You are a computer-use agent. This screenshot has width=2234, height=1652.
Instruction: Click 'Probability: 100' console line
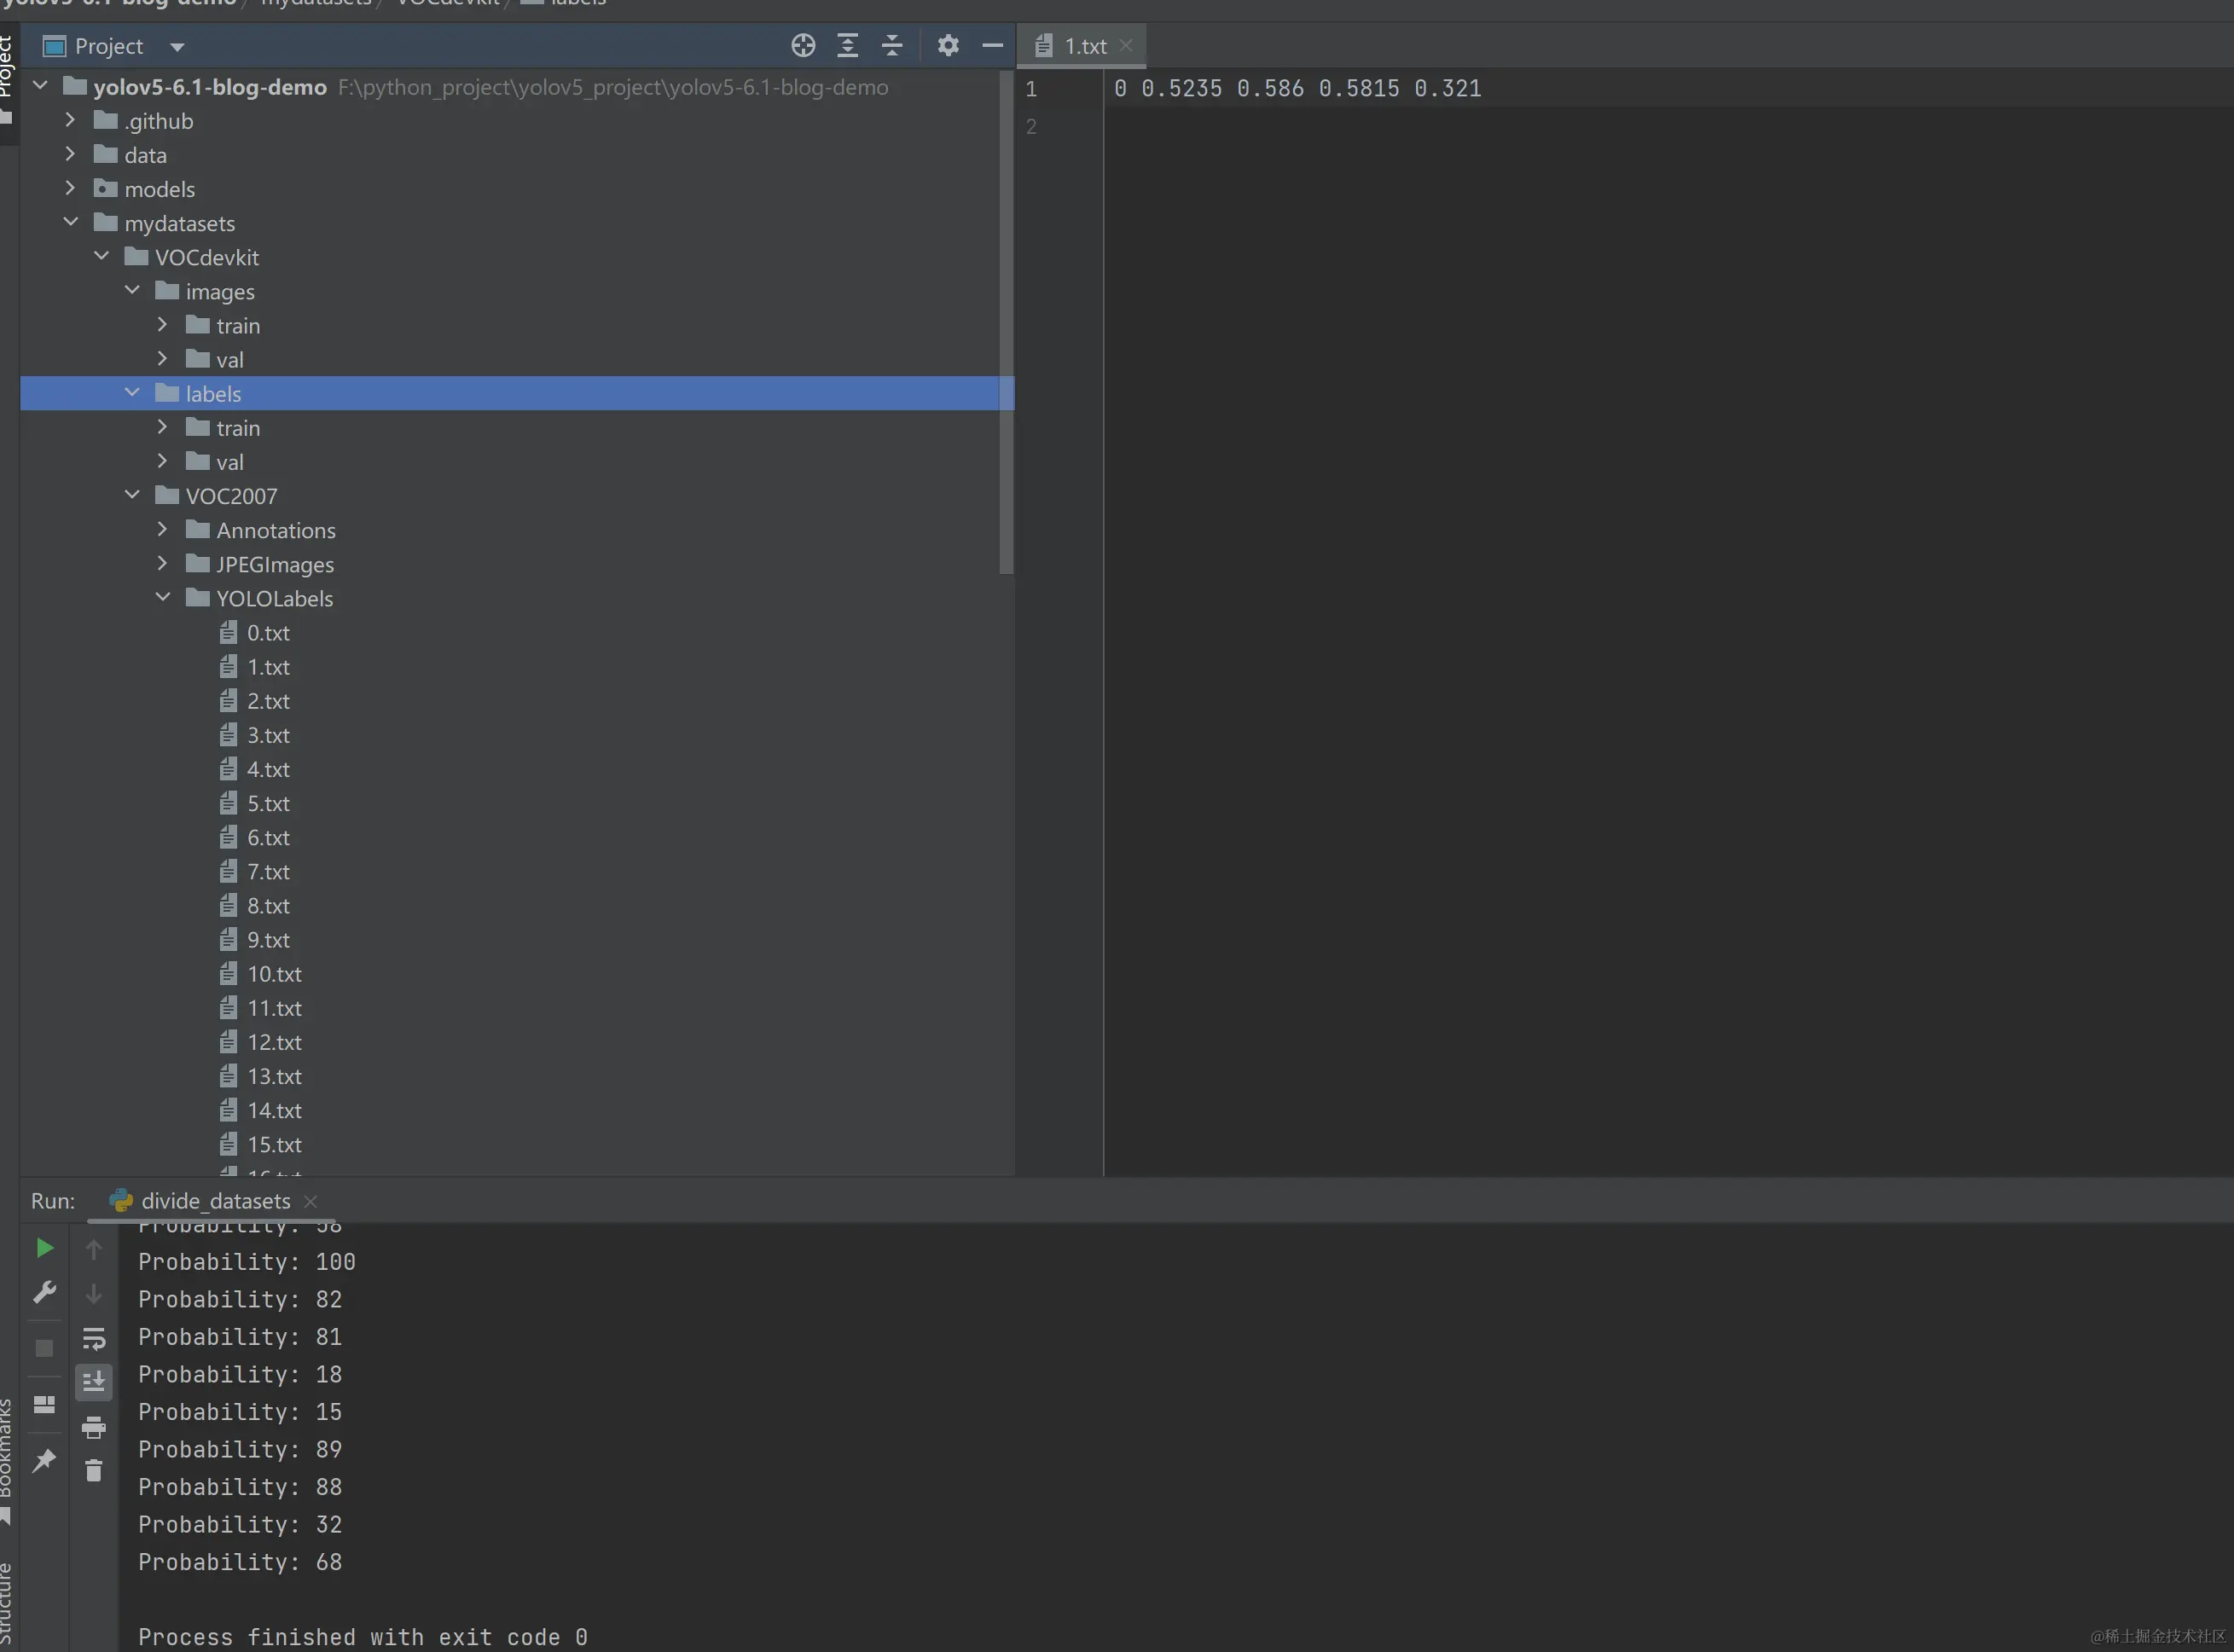pos(246,1261)
